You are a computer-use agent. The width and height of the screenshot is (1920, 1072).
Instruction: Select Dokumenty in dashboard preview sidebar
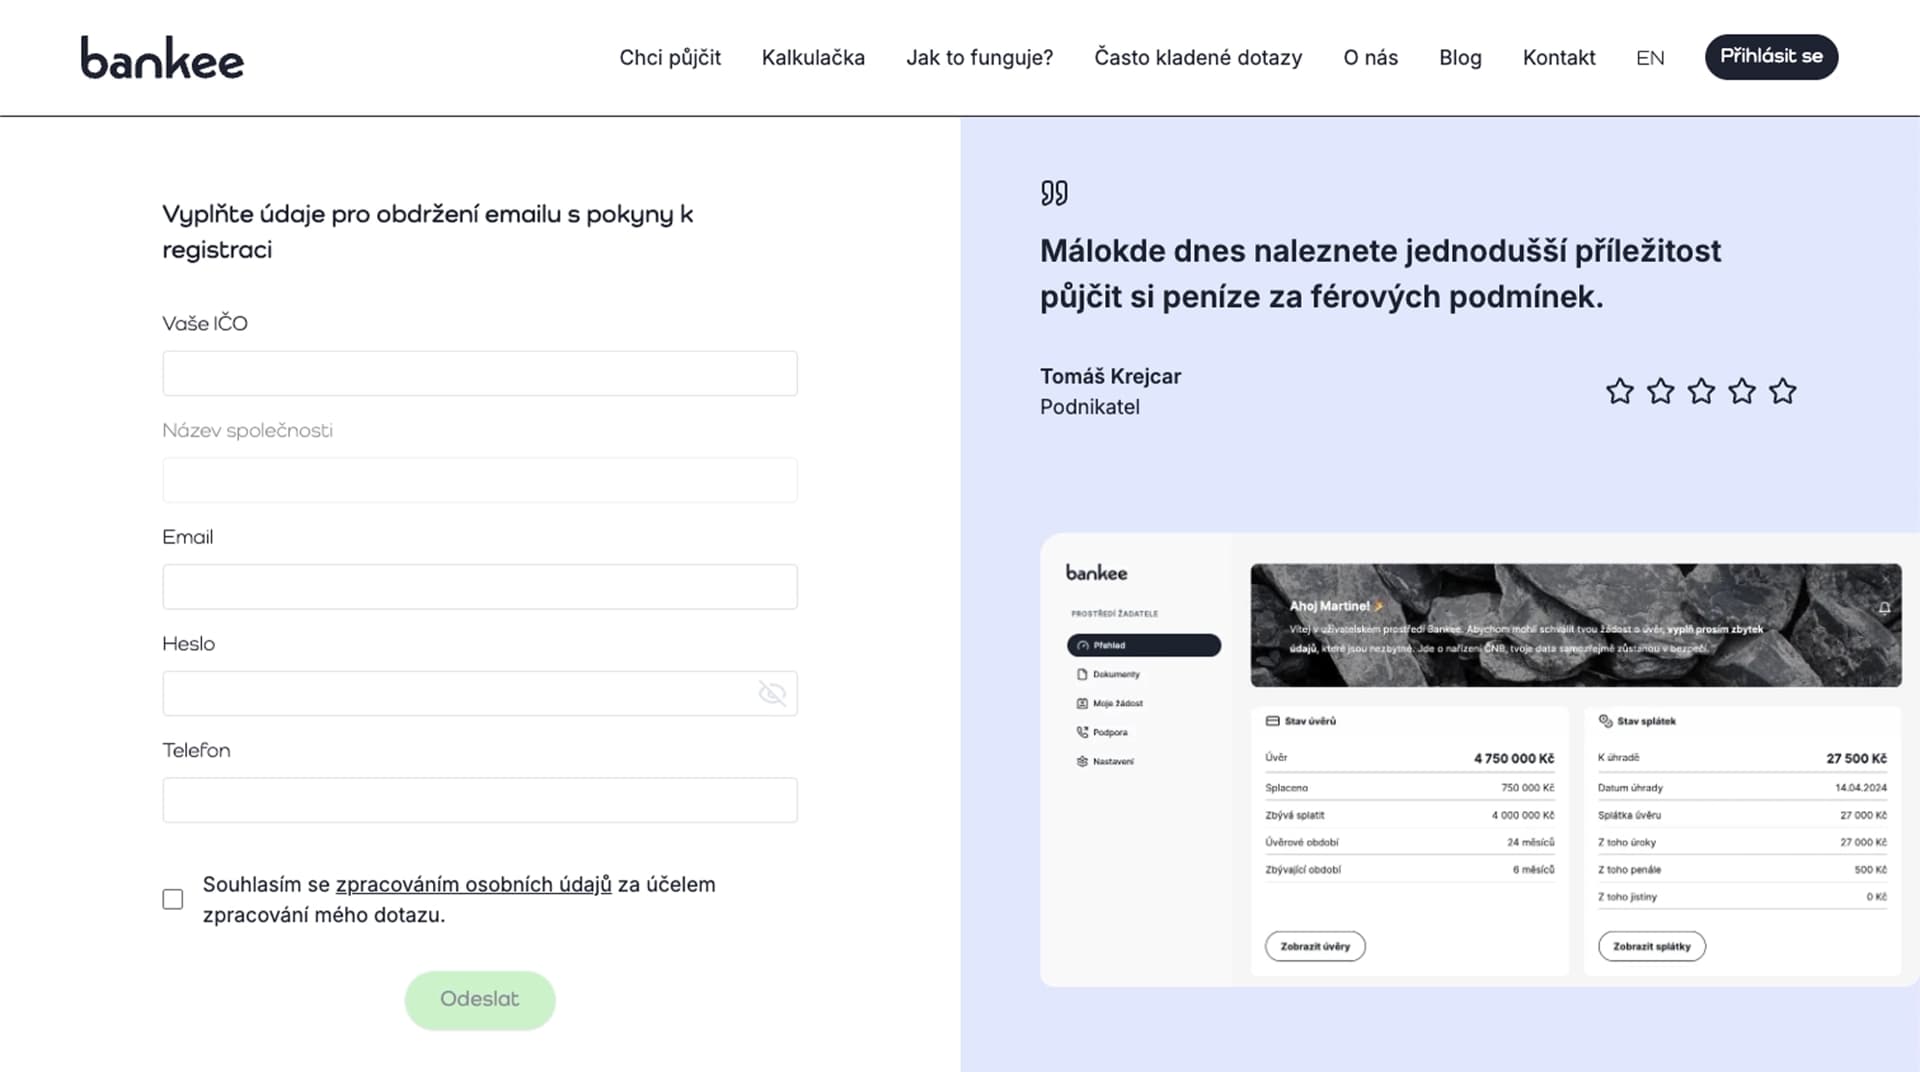point(1115,674)
